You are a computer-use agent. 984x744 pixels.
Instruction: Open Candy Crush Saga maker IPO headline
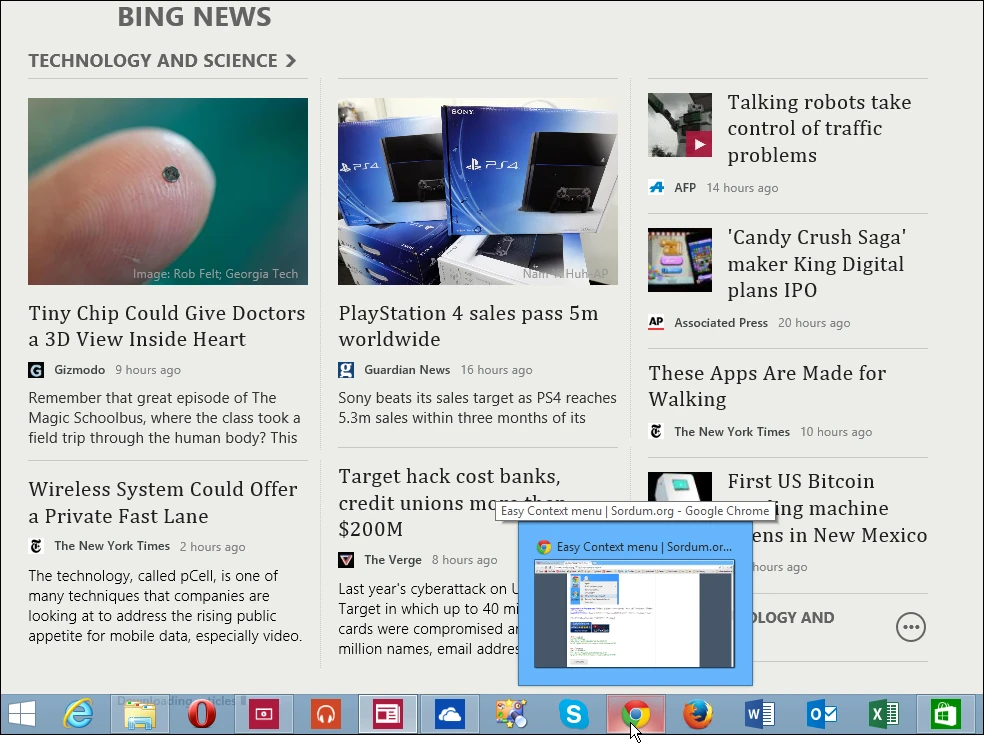[816, 263]
